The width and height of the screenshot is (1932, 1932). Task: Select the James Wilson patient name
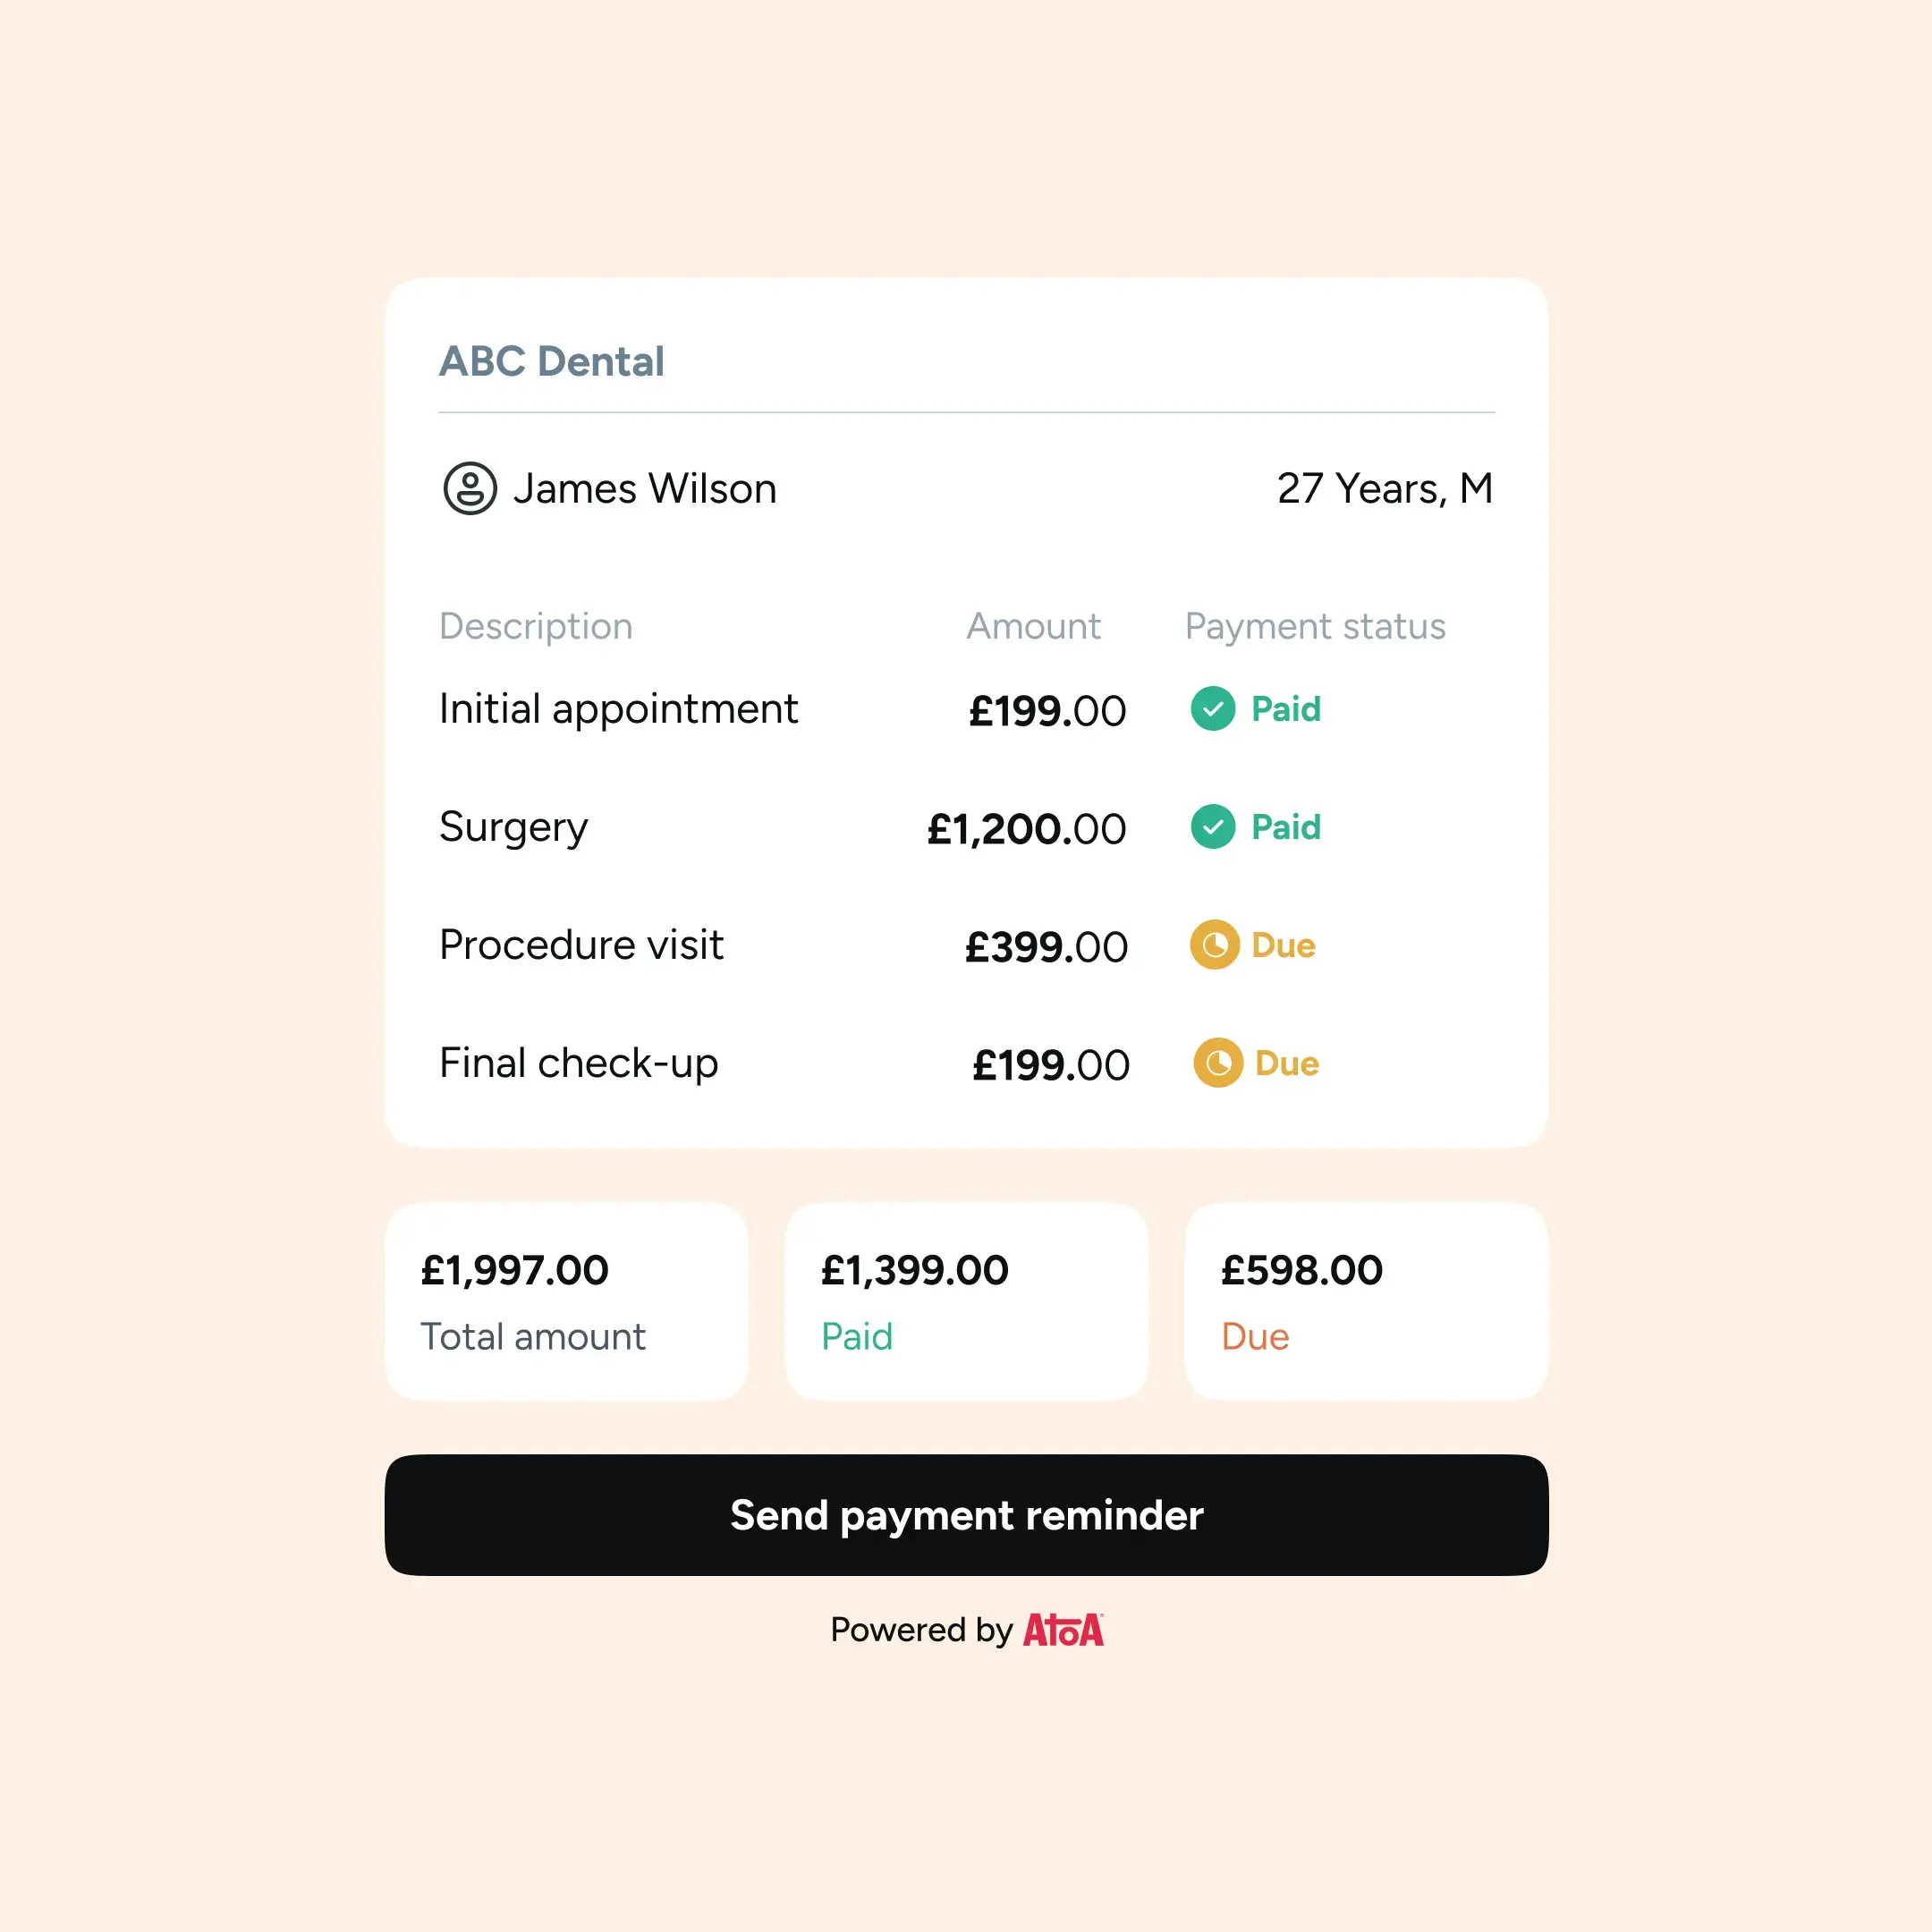point(644,489)
